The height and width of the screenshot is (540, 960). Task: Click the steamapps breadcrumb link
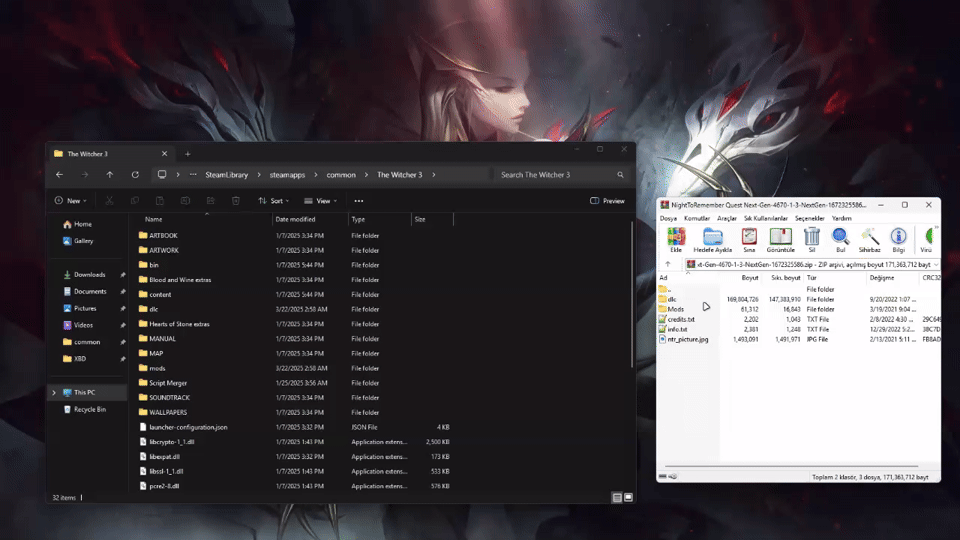tap(287, 174)
